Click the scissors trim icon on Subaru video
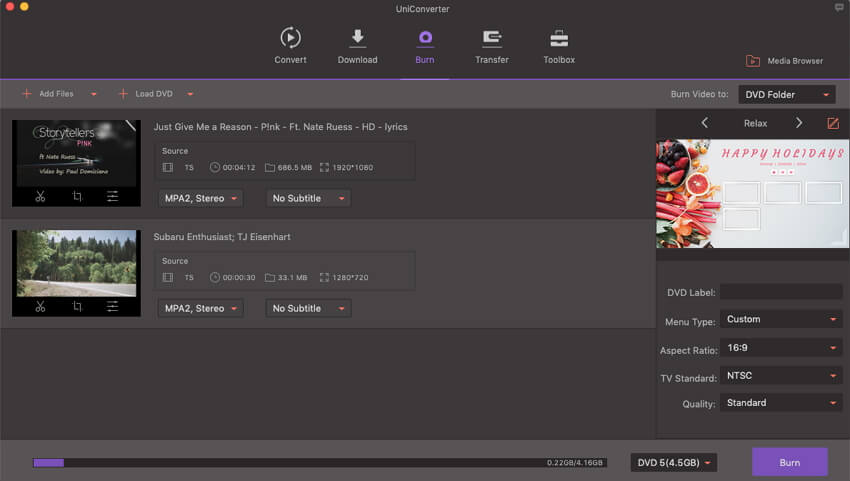Screen dimensions: 850x481 pyautogui.click(x=40, y=306)
